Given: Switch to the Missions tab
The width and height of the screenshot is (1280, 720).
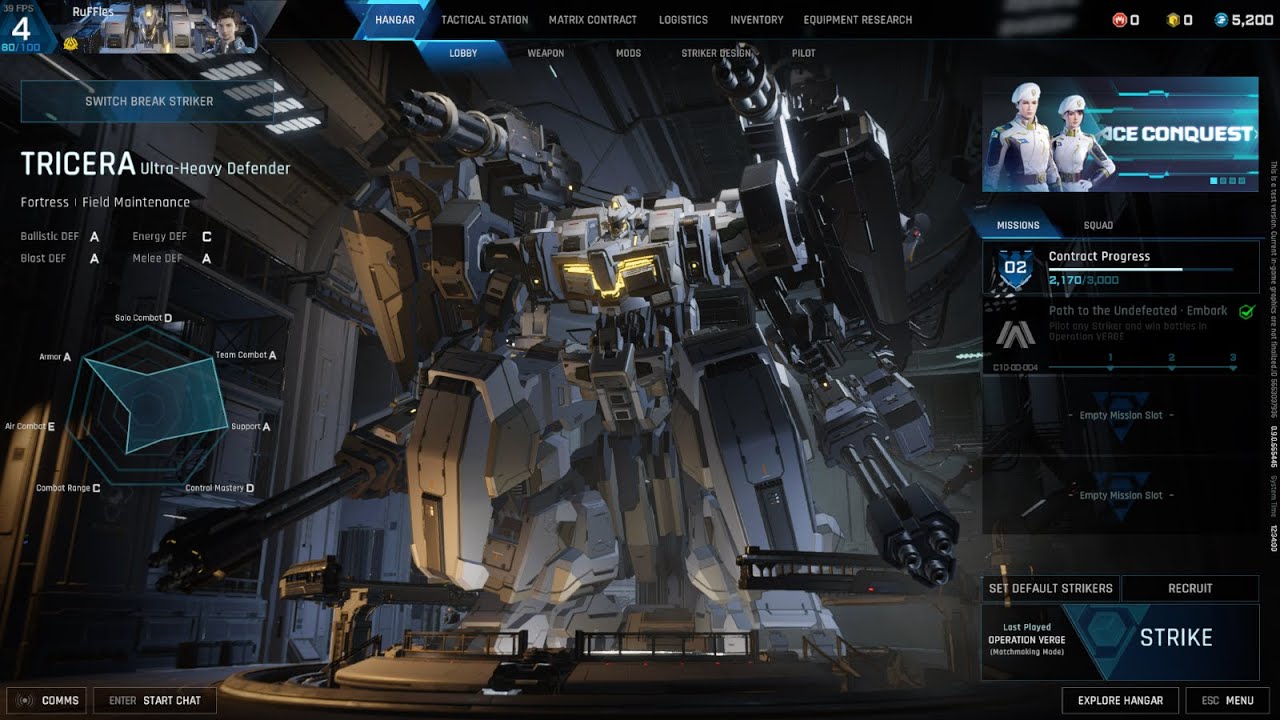Looking at the screenshot, I should click(x=1018, y=225).
